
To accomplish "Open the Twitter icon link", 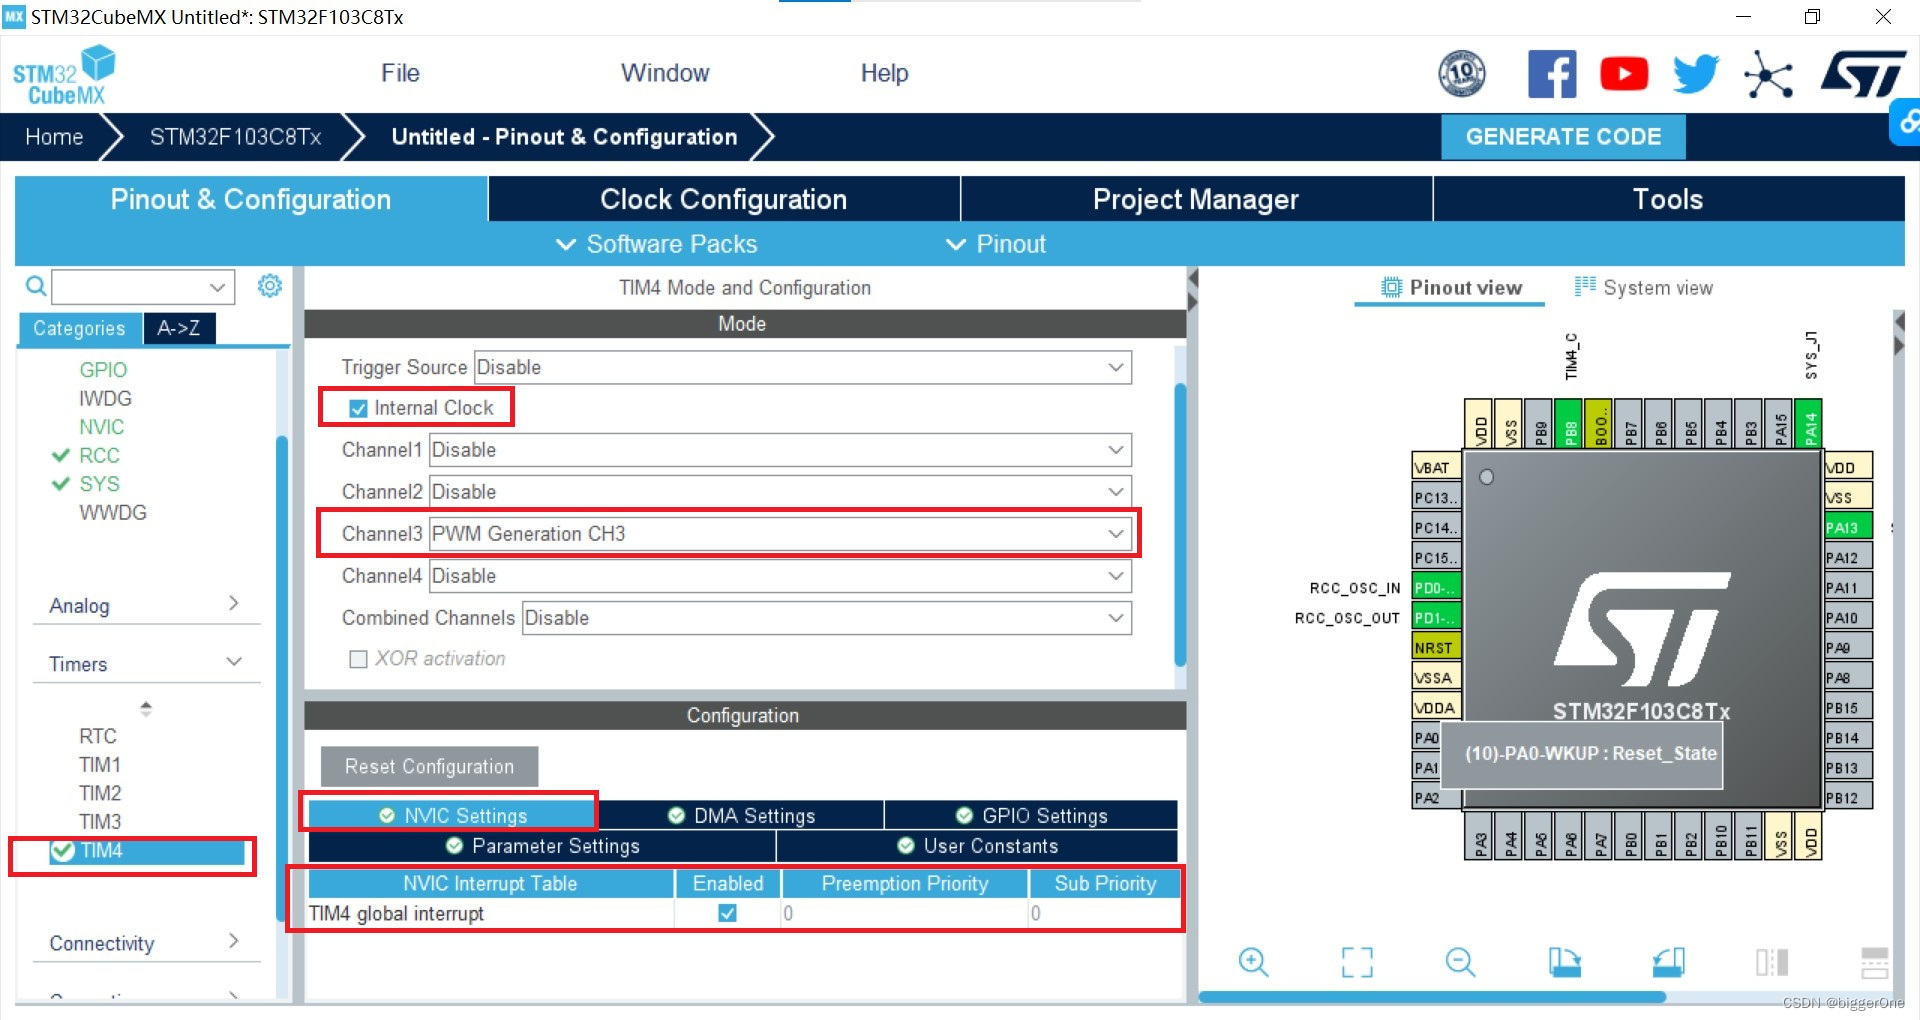I will coord(1696,74).
